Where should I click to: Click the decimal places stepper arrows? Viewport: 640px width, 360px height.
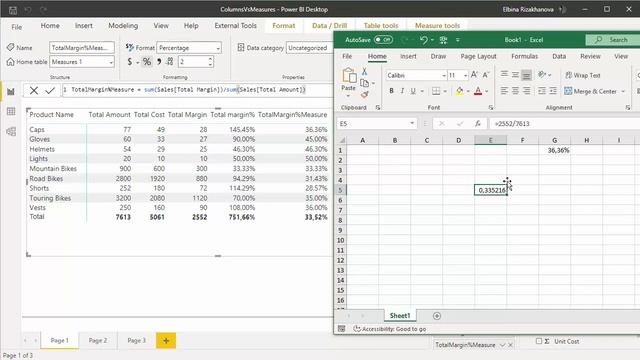[210, 62]
